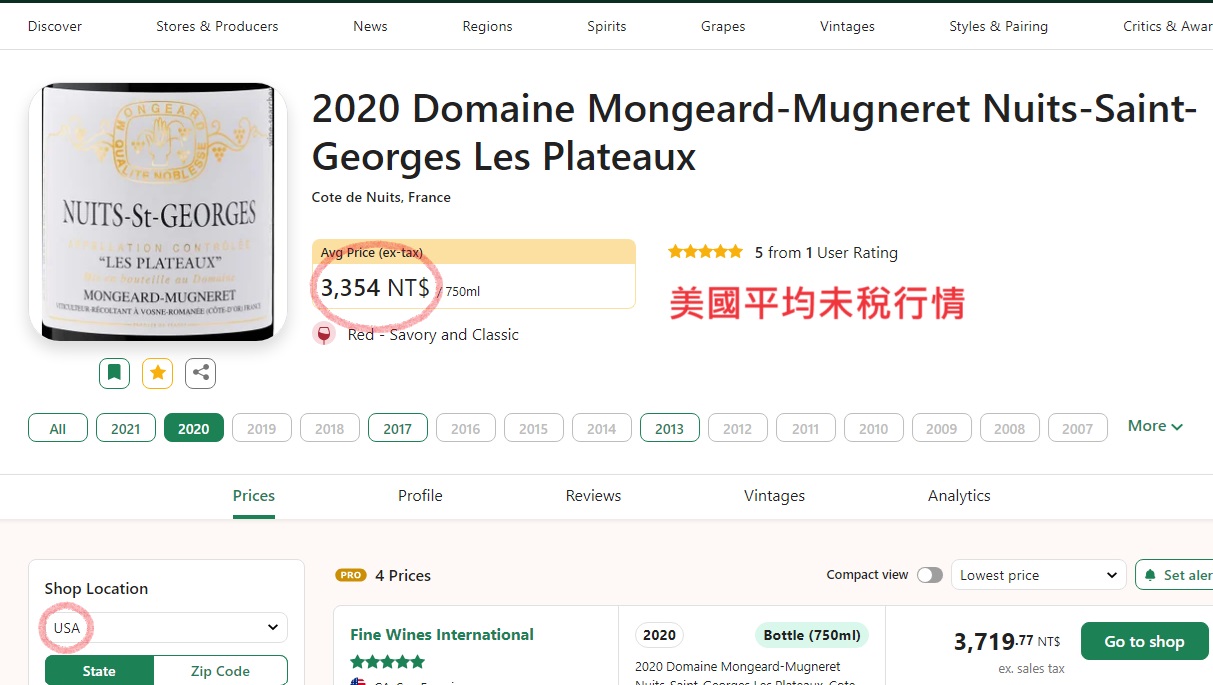1213x685 pixels.
Task: Open the share icon under the bottle image
Action: 201,373
